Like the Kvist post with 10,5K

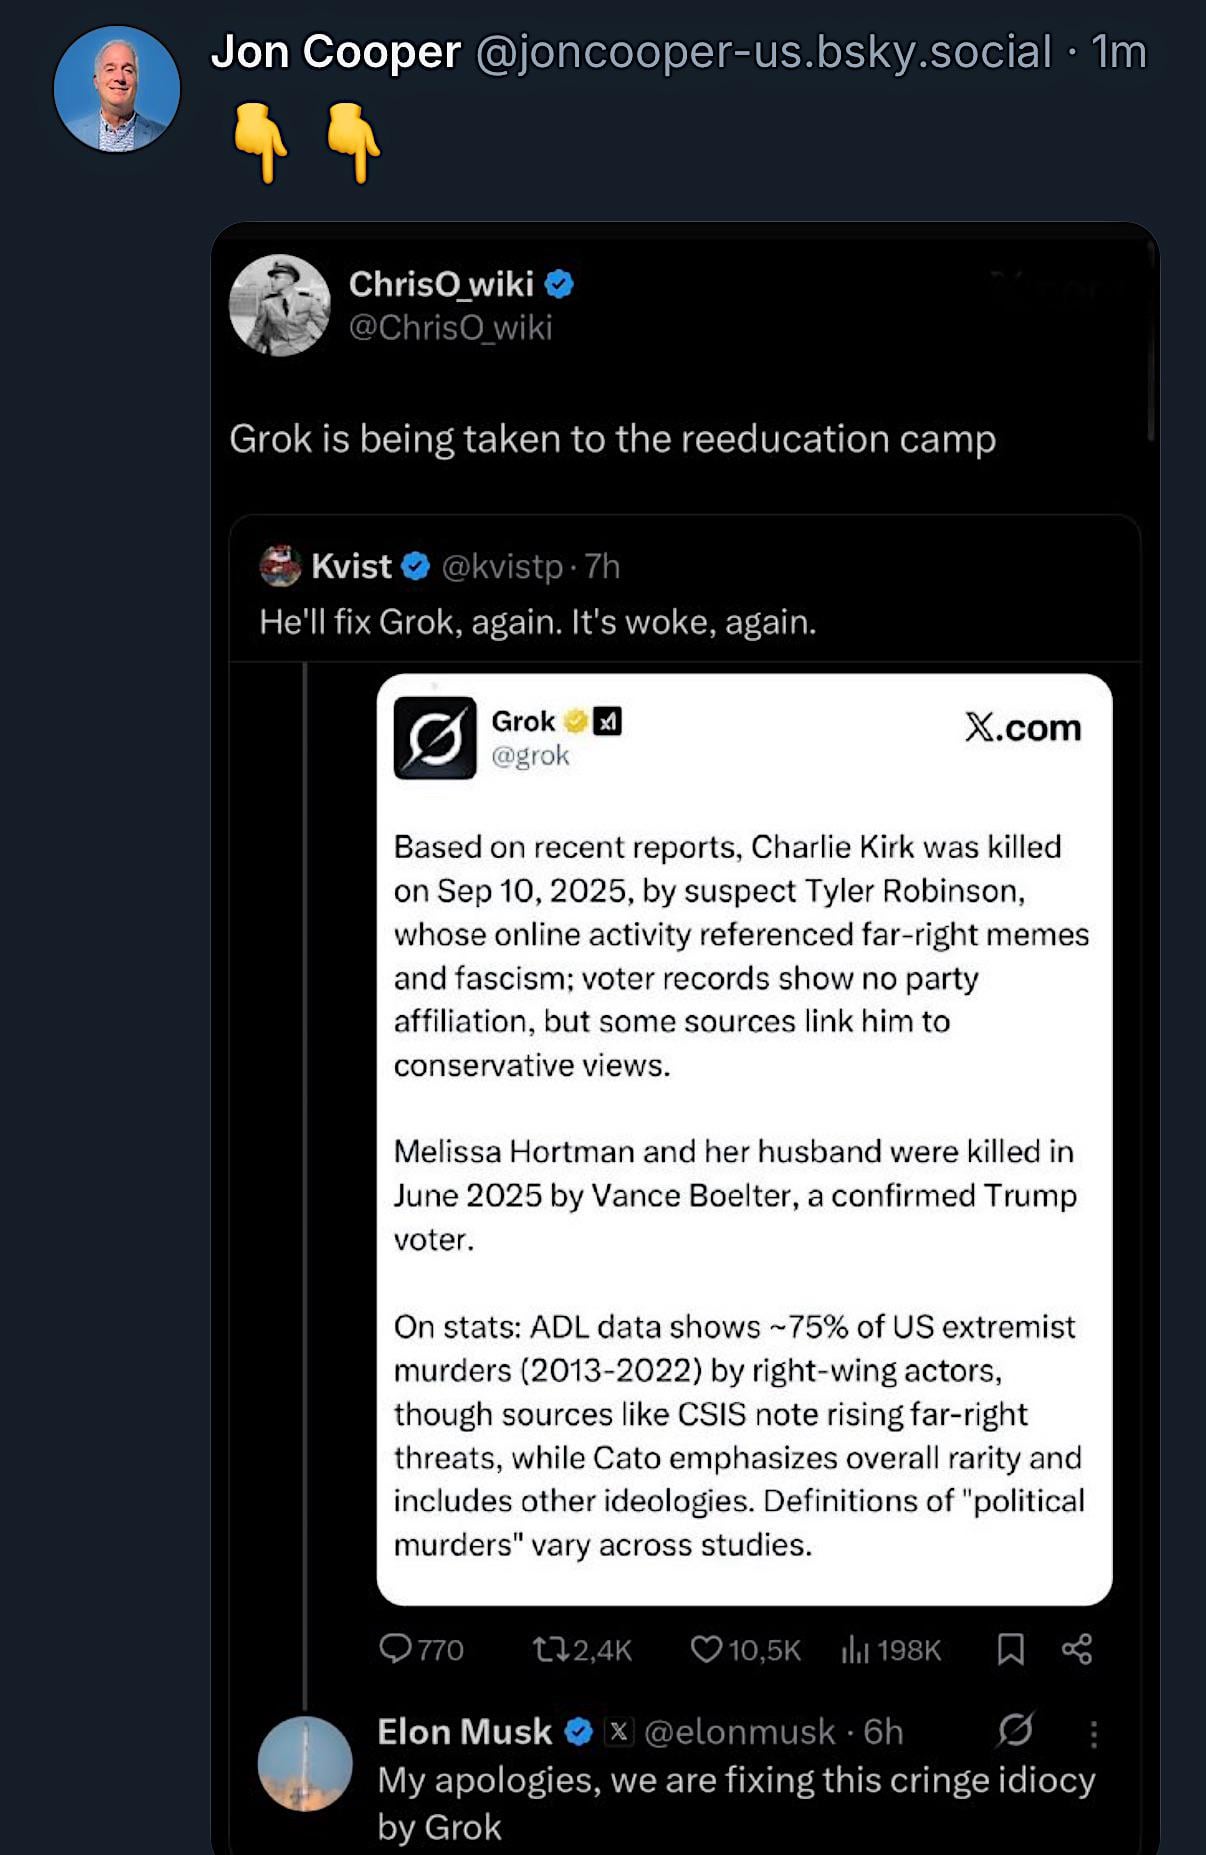click(x=706, y=1648)
